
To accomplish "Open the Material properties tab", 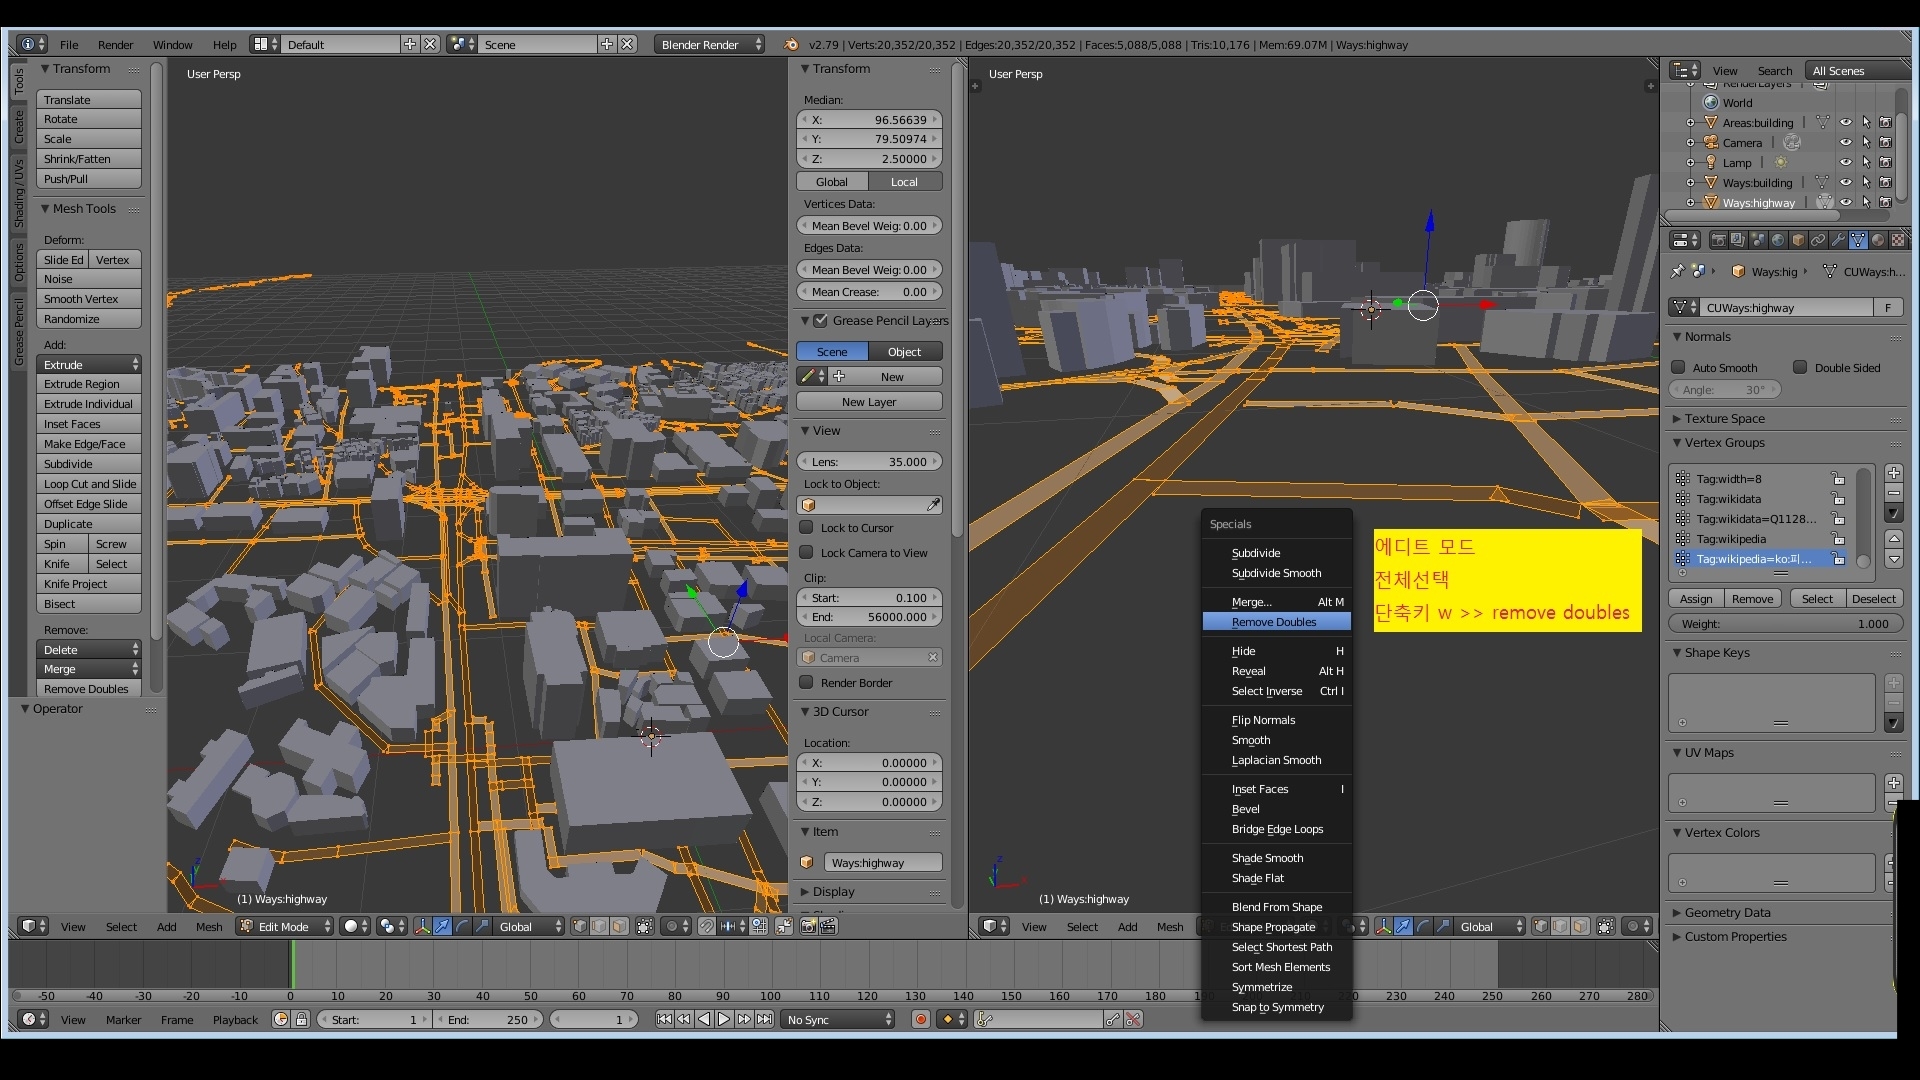I will pyautogui.click(x=1878, y=240).
